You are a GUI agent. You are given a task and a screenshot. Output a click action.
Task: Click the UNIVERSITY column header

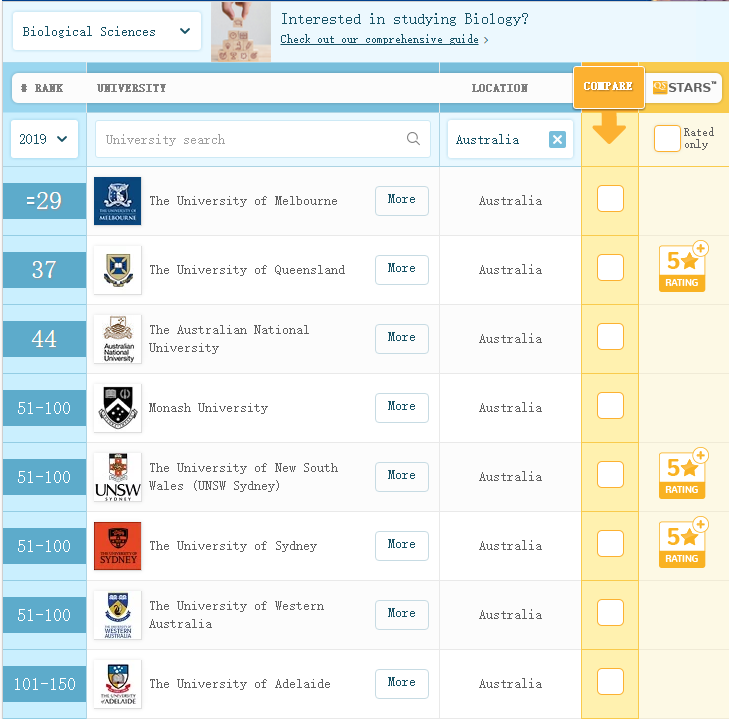click(x=132, y=88)
